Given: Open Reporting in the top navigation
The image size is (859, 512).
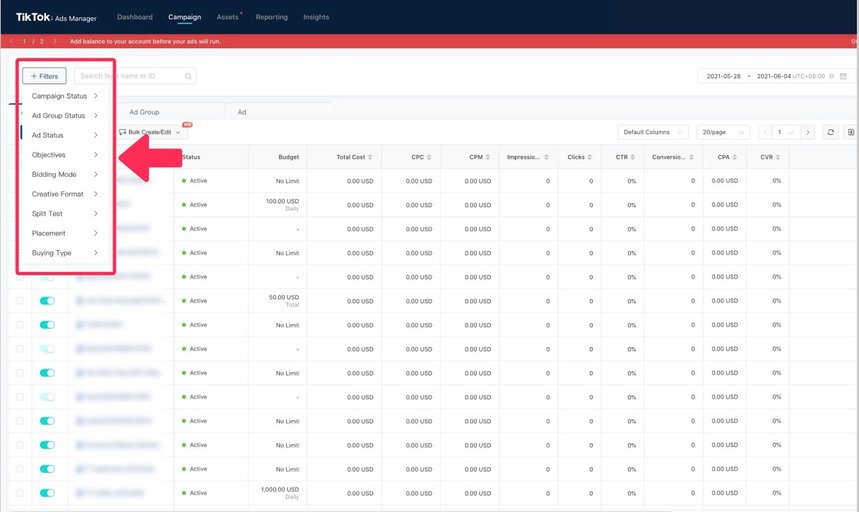Looking at the screenshot, I should [271, 17].
